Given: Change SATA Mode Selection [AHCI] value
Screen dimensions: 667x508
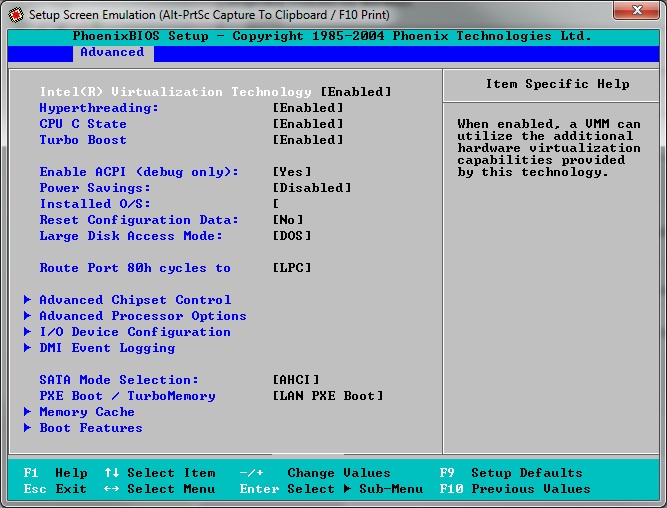Looking at the screenshot, I should [x=296, y=380].
